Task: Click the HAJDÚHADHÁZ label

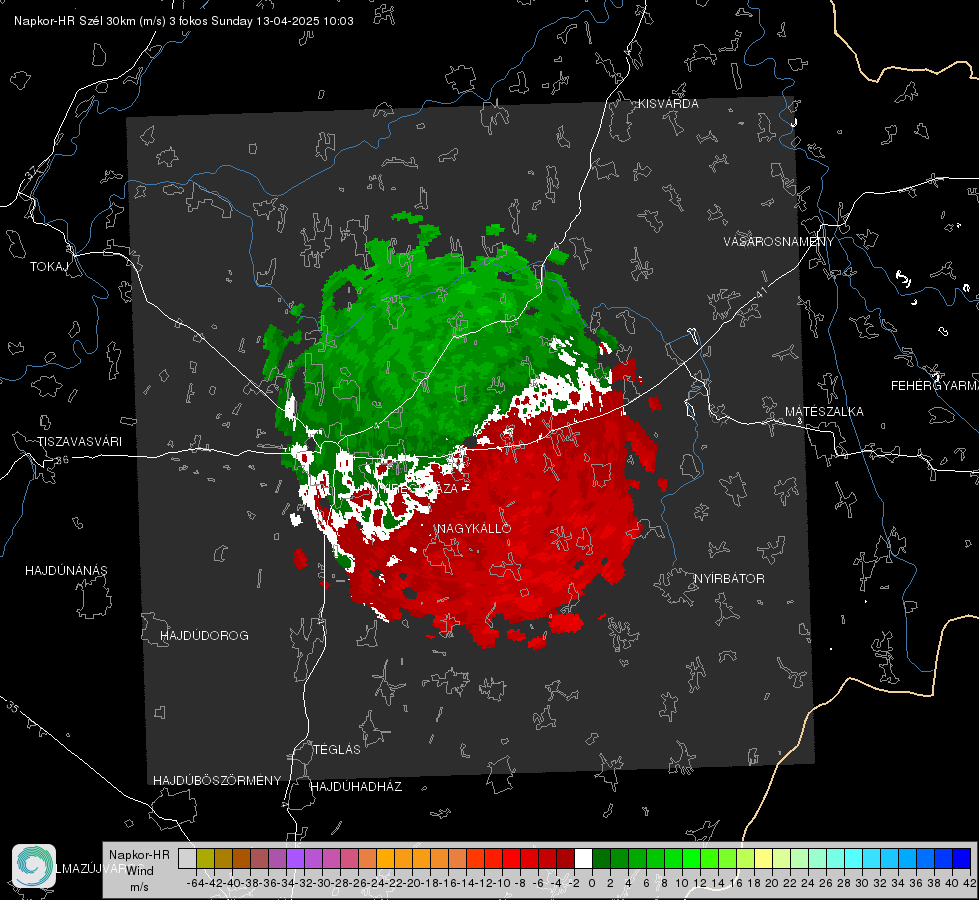Action: [x=356, y=786]
